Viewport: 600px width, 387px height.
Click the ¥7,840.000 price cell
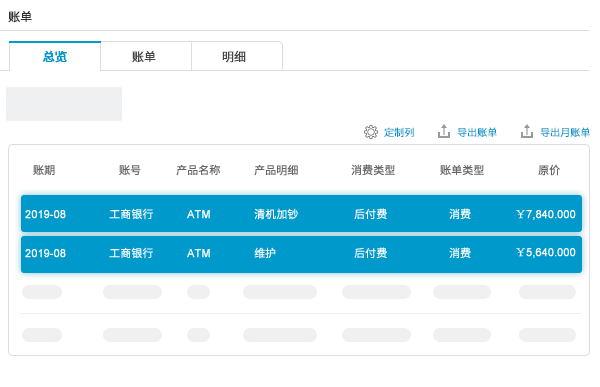click(x=546, y=214)
